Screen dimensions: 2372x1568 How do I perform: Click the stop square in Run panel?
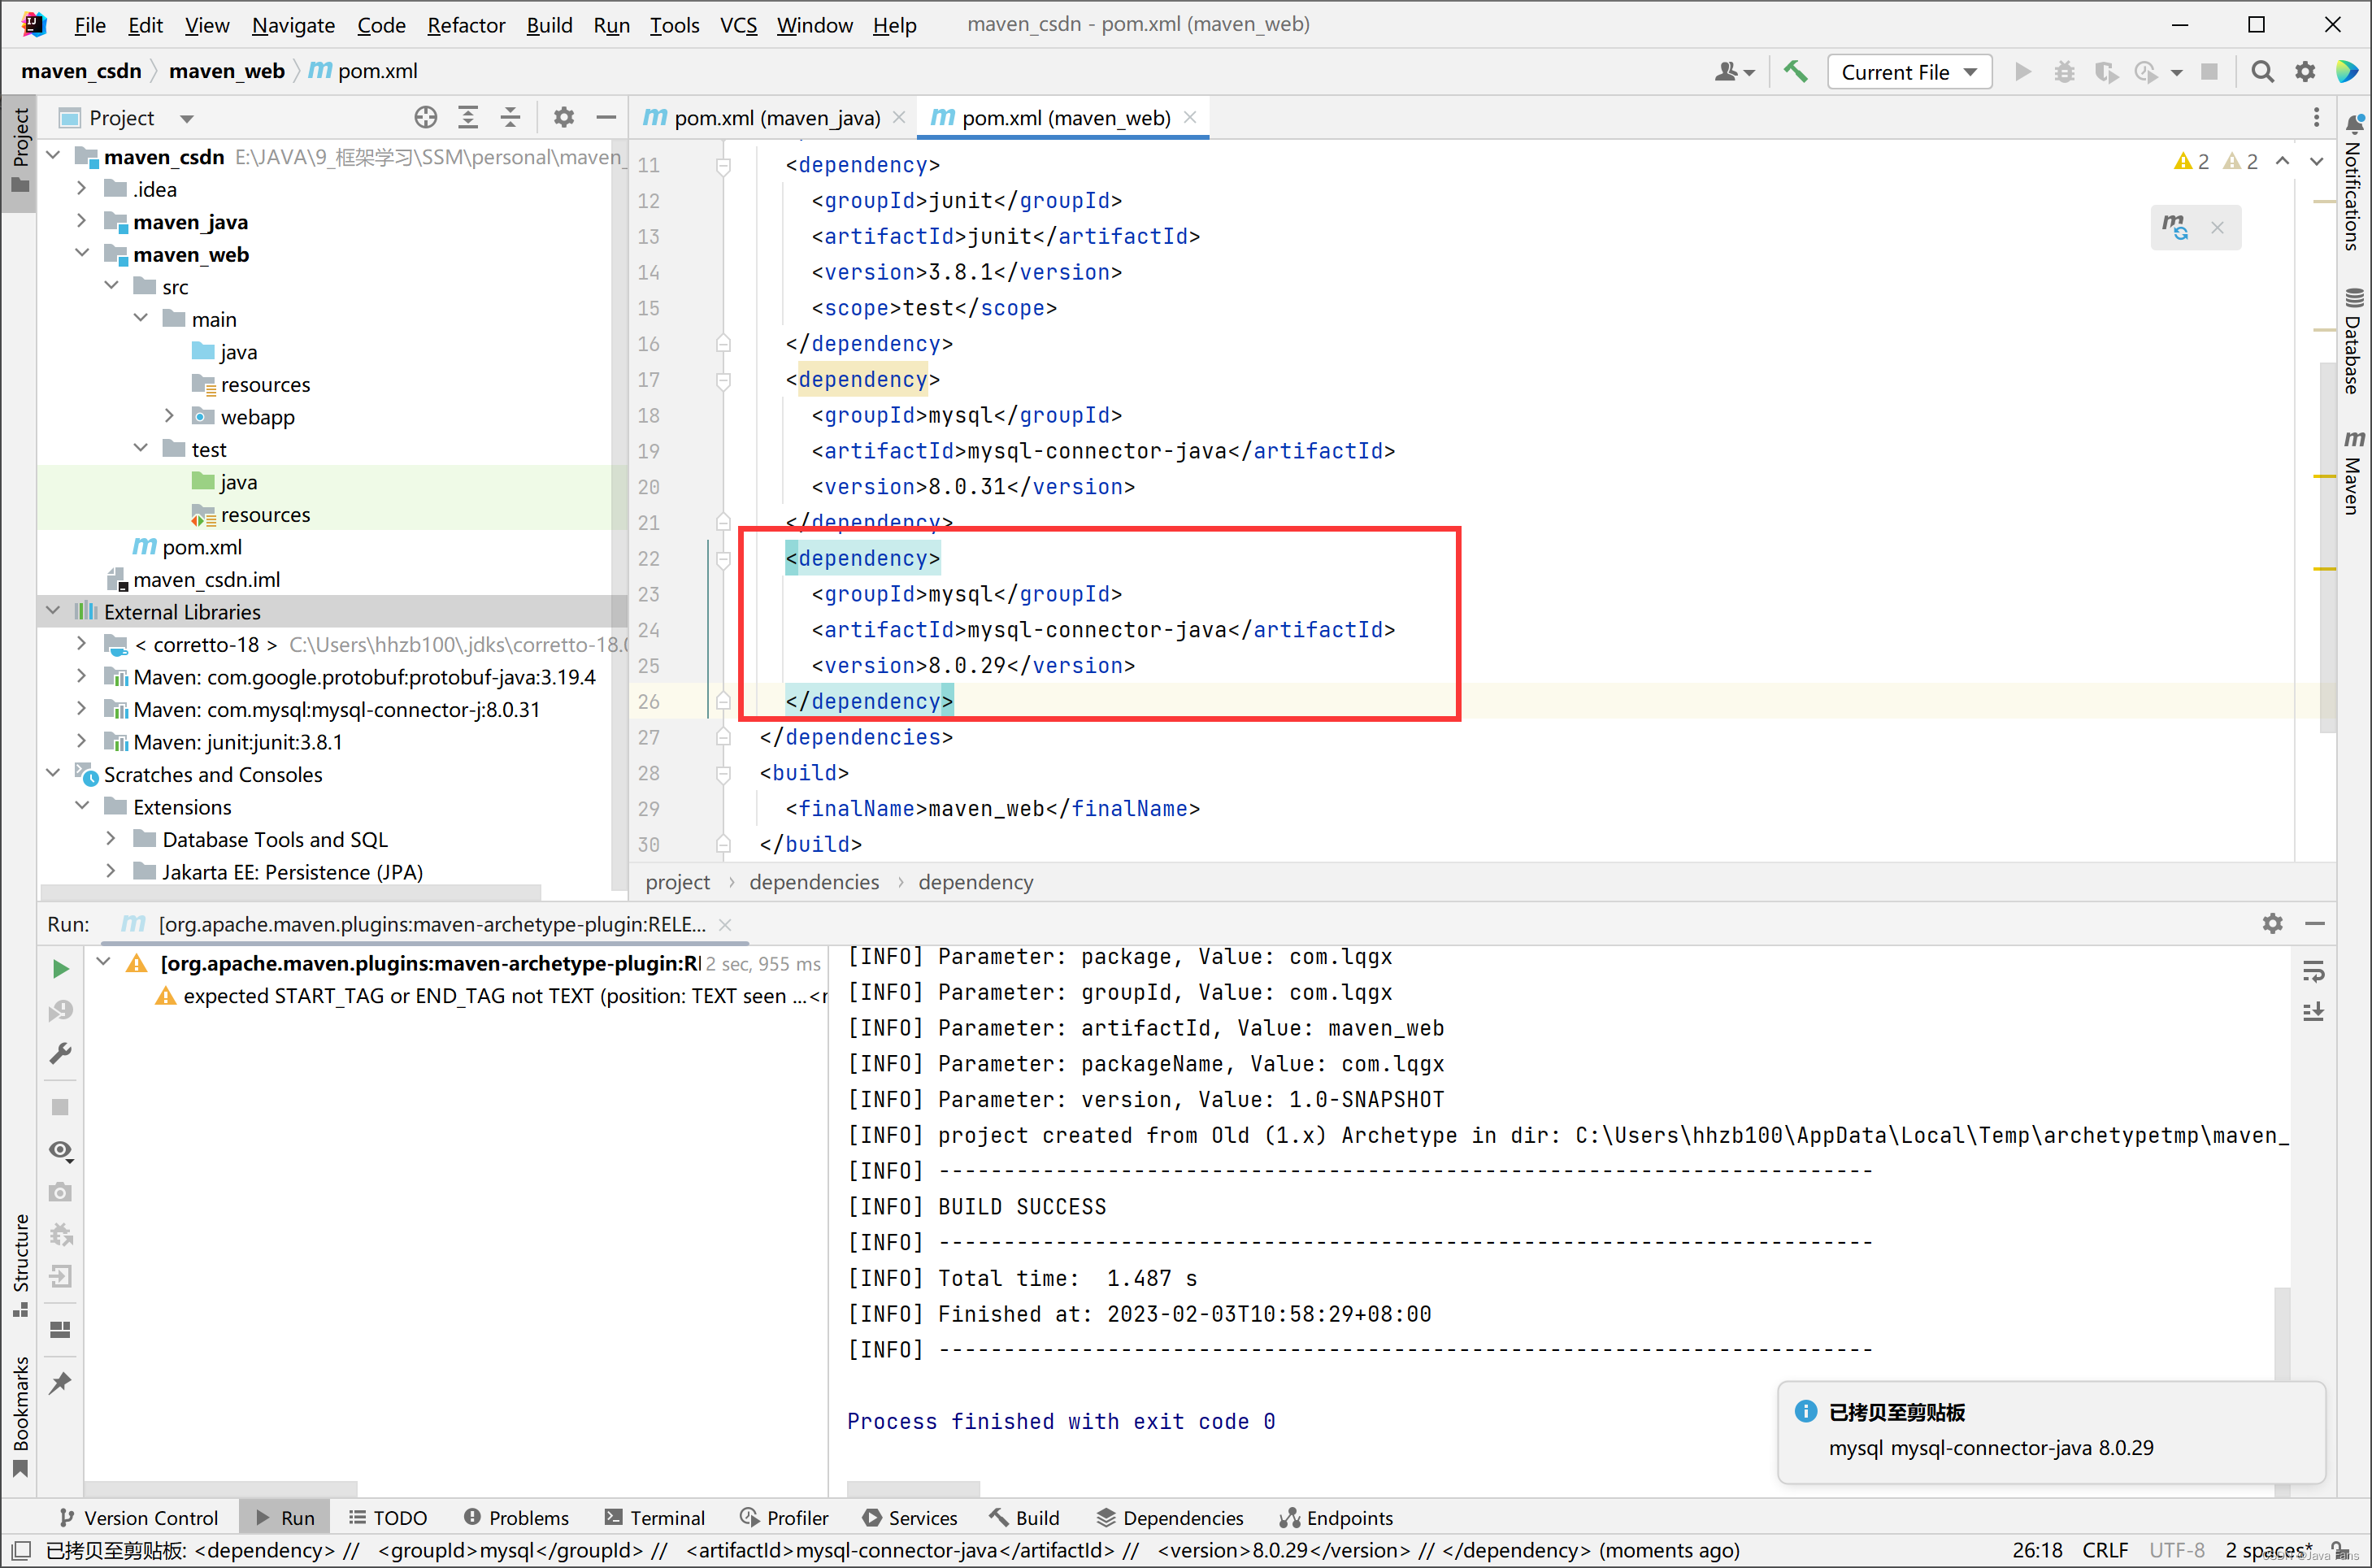[x=60, y=1107]
